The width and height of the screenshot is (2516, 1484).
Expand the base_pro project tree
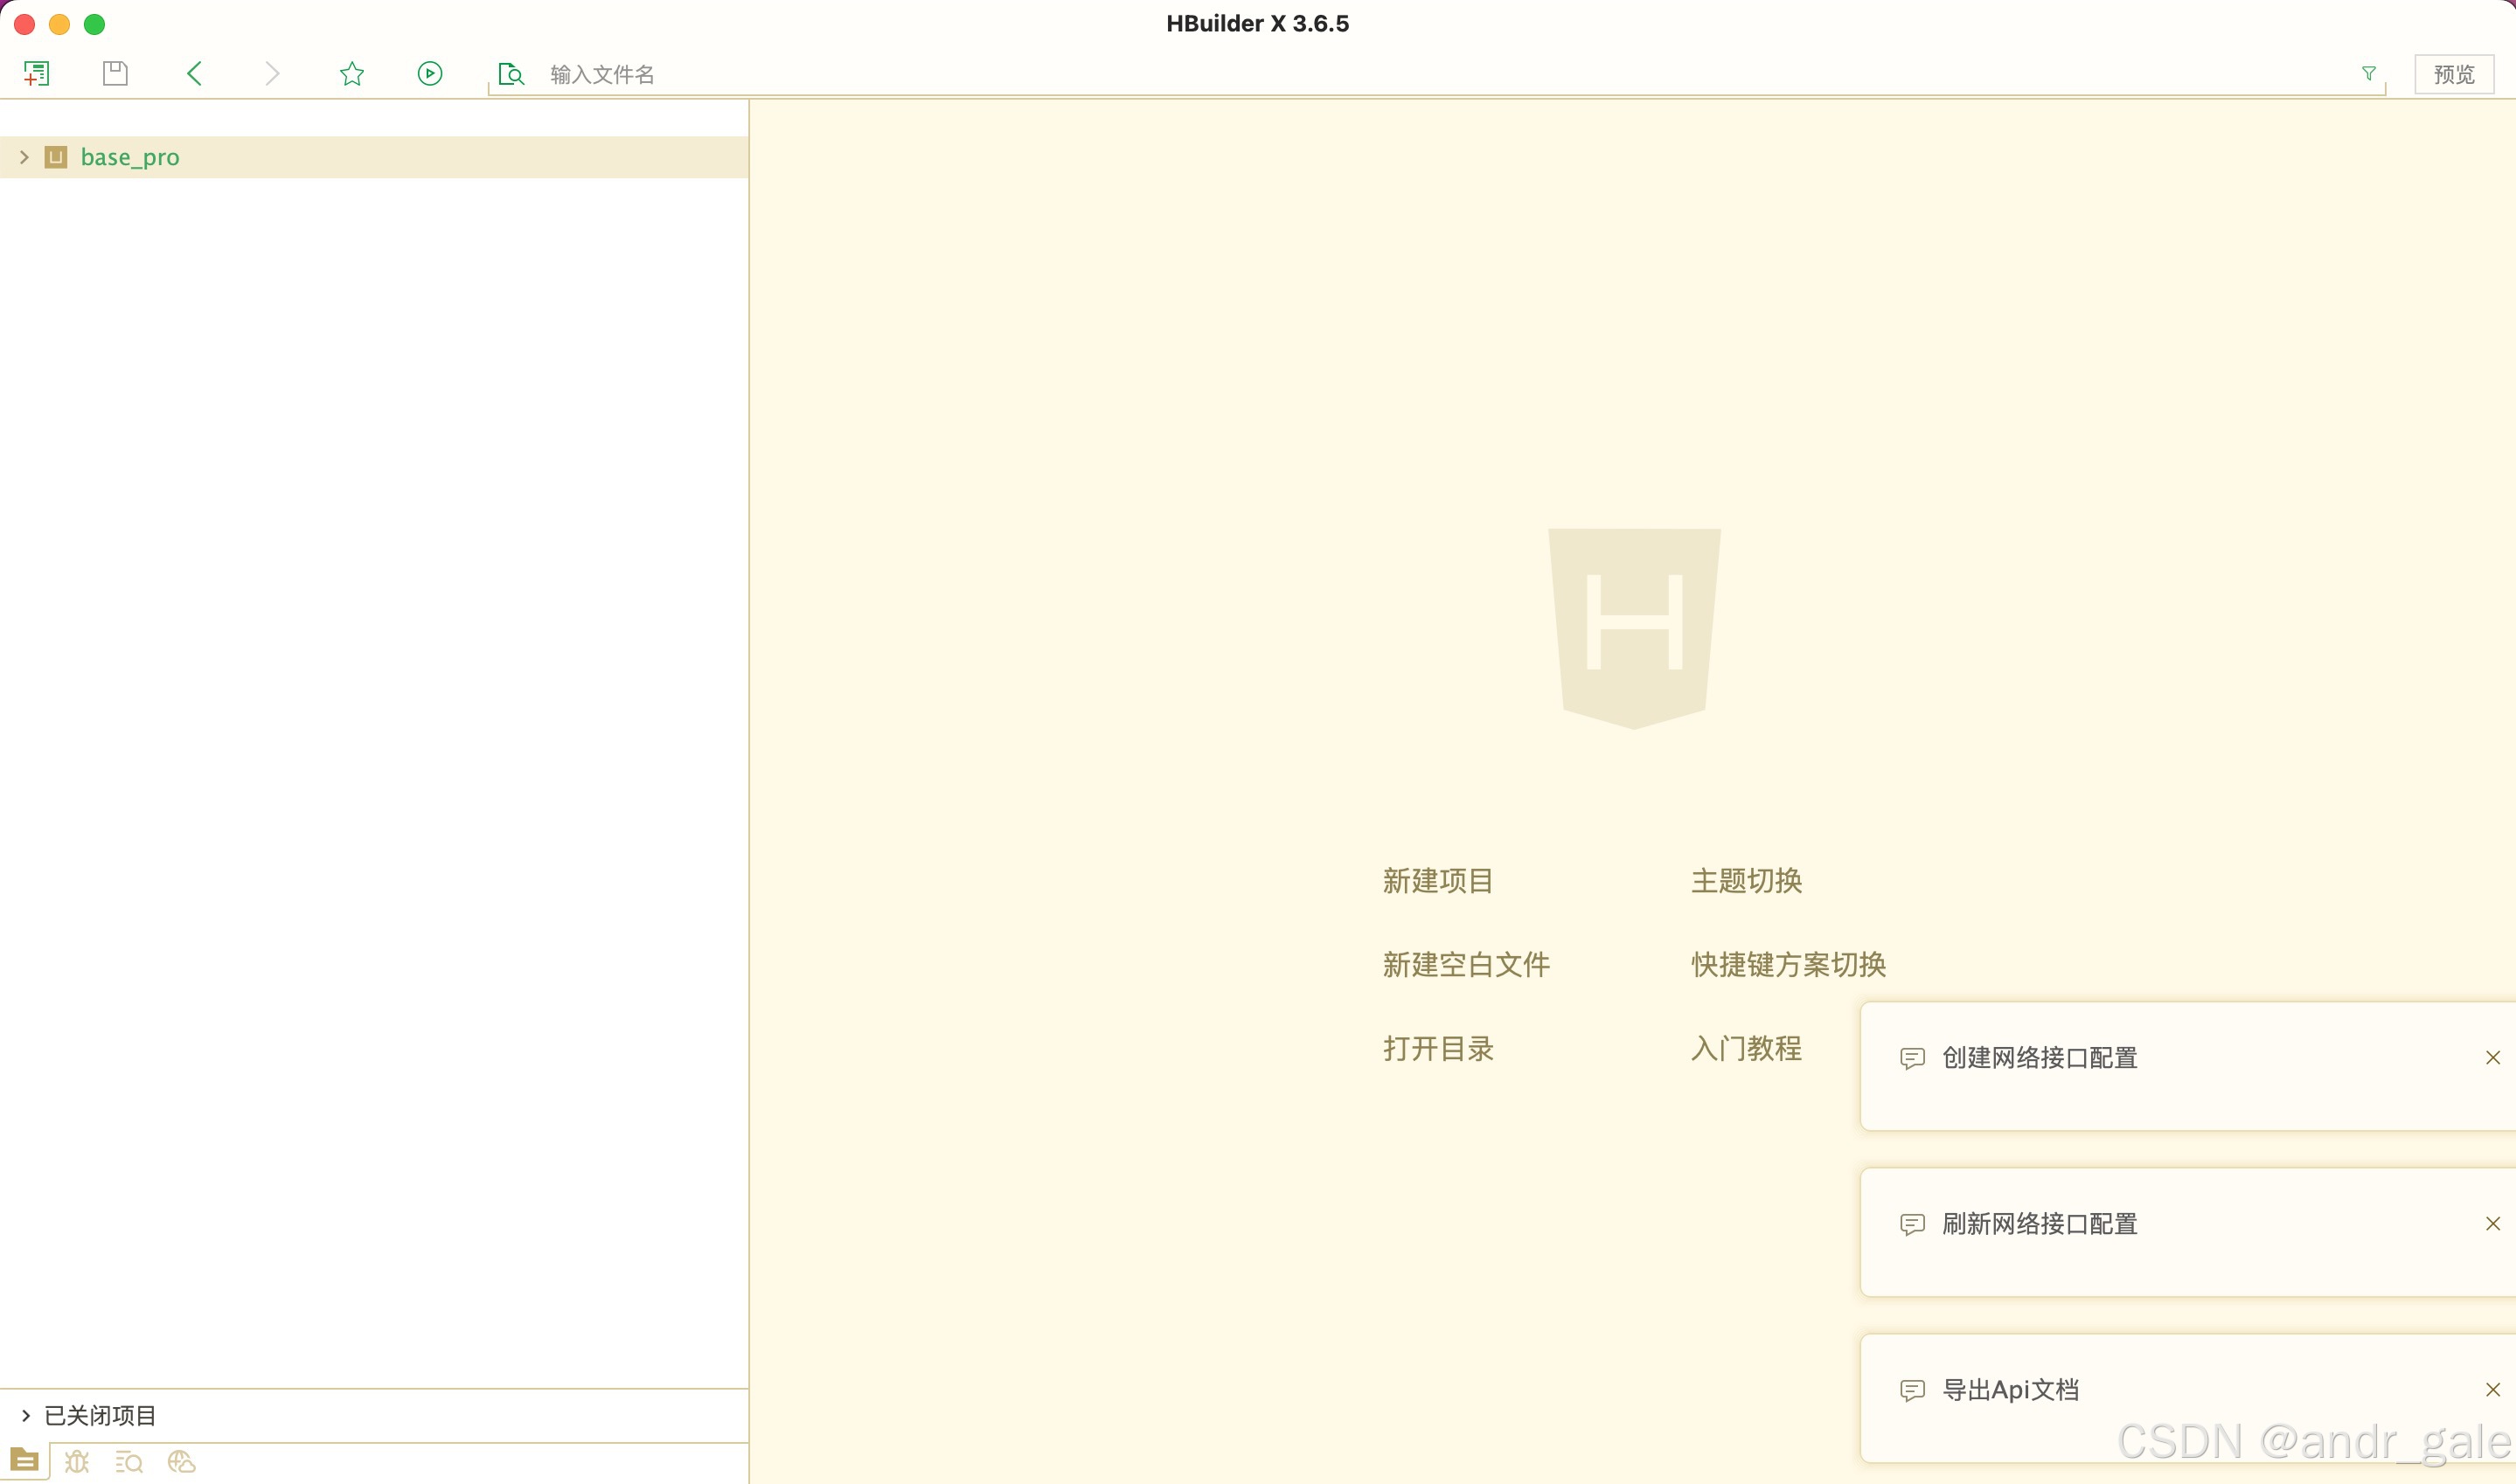[x=23, y=157]
